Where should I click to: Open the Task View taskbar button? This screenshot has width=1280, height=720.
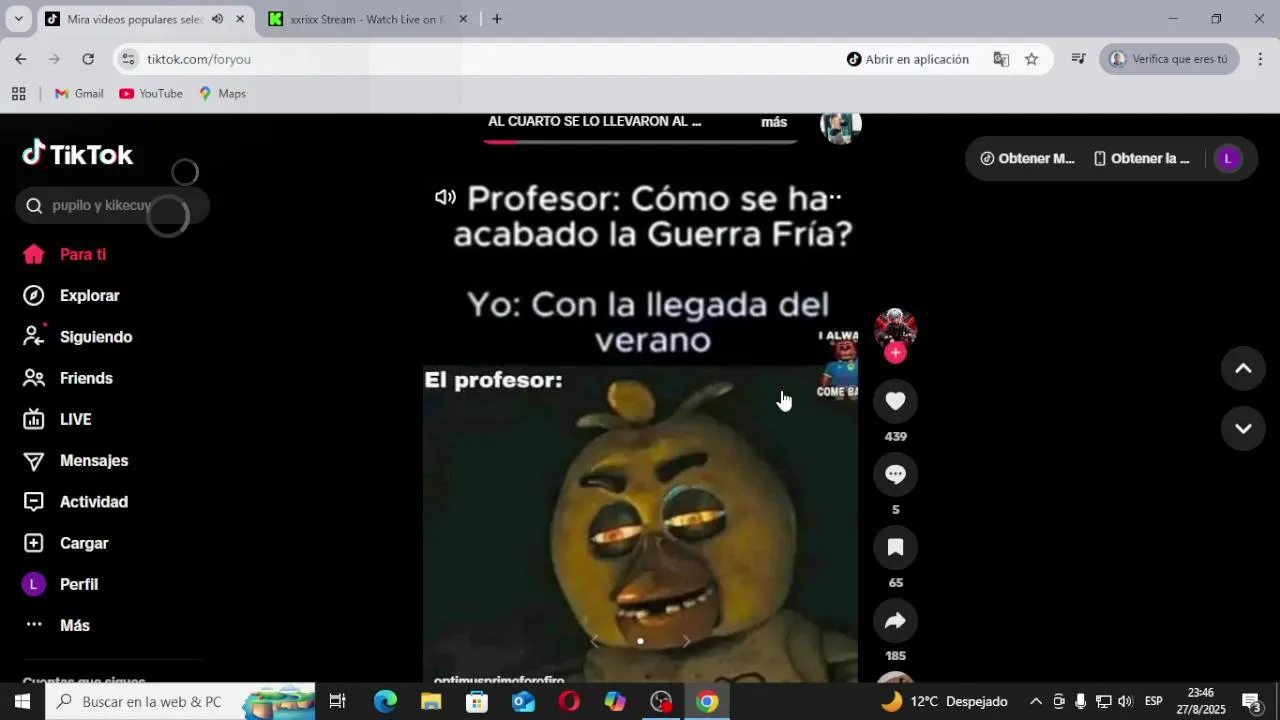[338, 702]
